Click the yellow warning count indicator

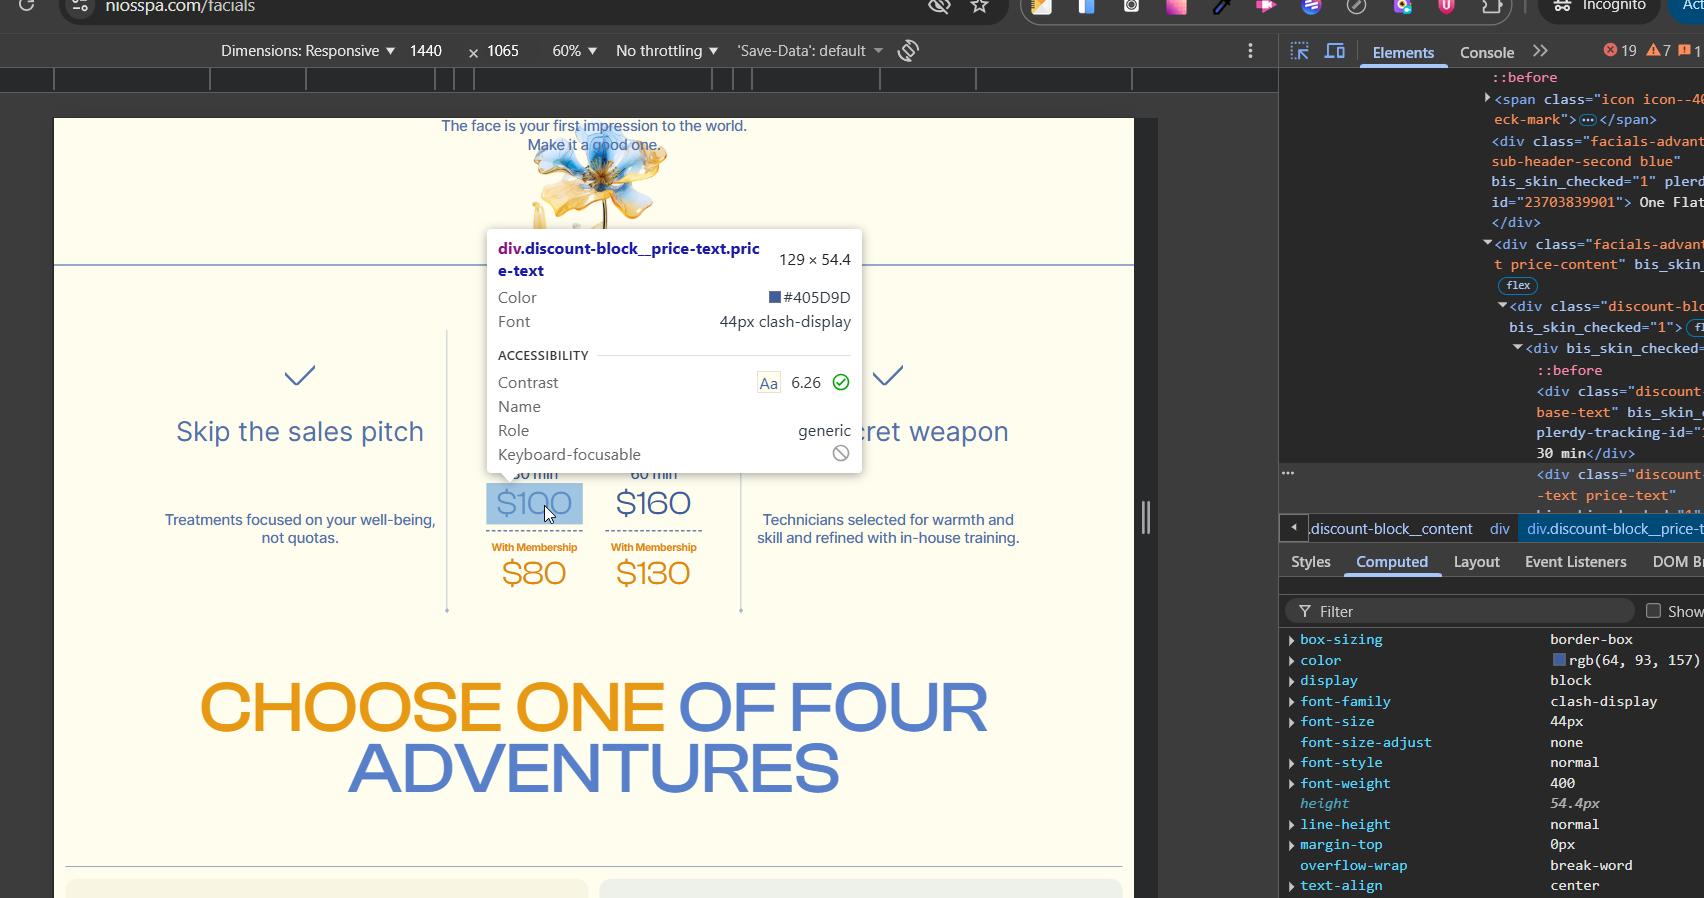1659,51
